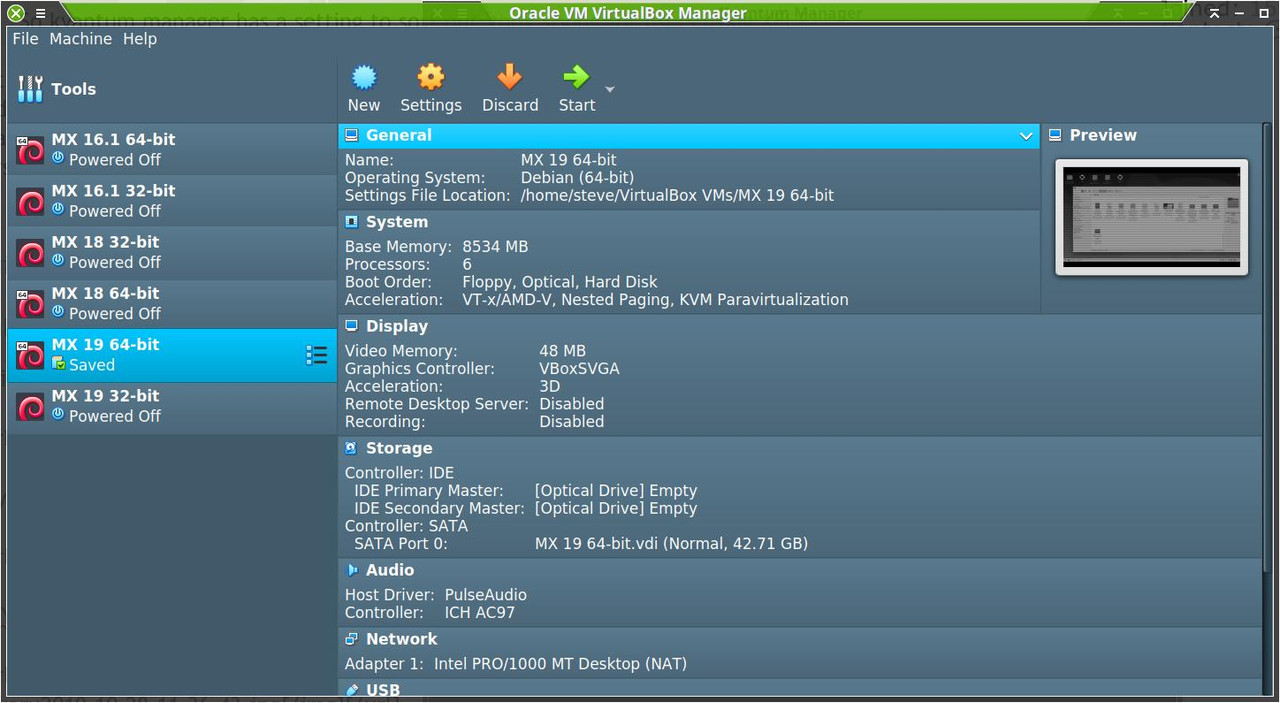The width and height of the screenshot is (1280, 703).
Task: Click Boot Order Floppy, Optical, Hard Disk
Action: pos(560,282)
